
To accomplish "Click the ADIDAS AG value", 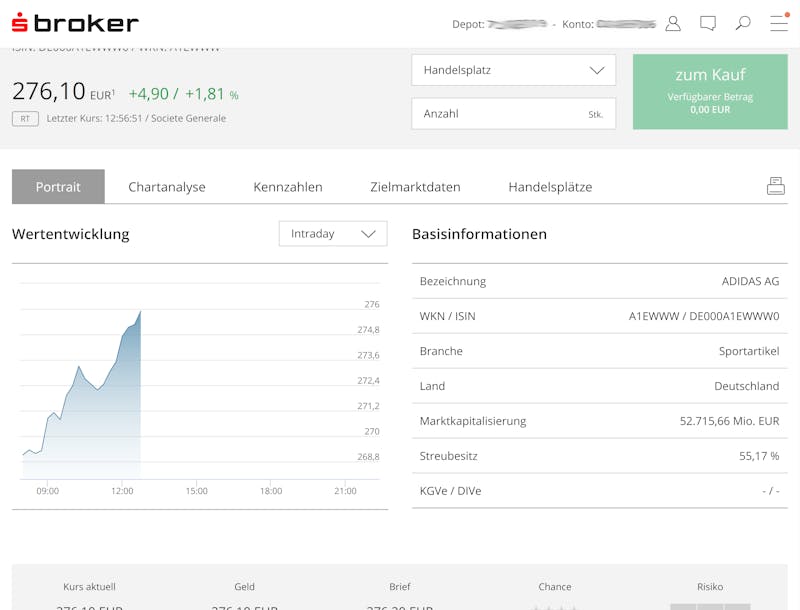I will pos(750,281).
